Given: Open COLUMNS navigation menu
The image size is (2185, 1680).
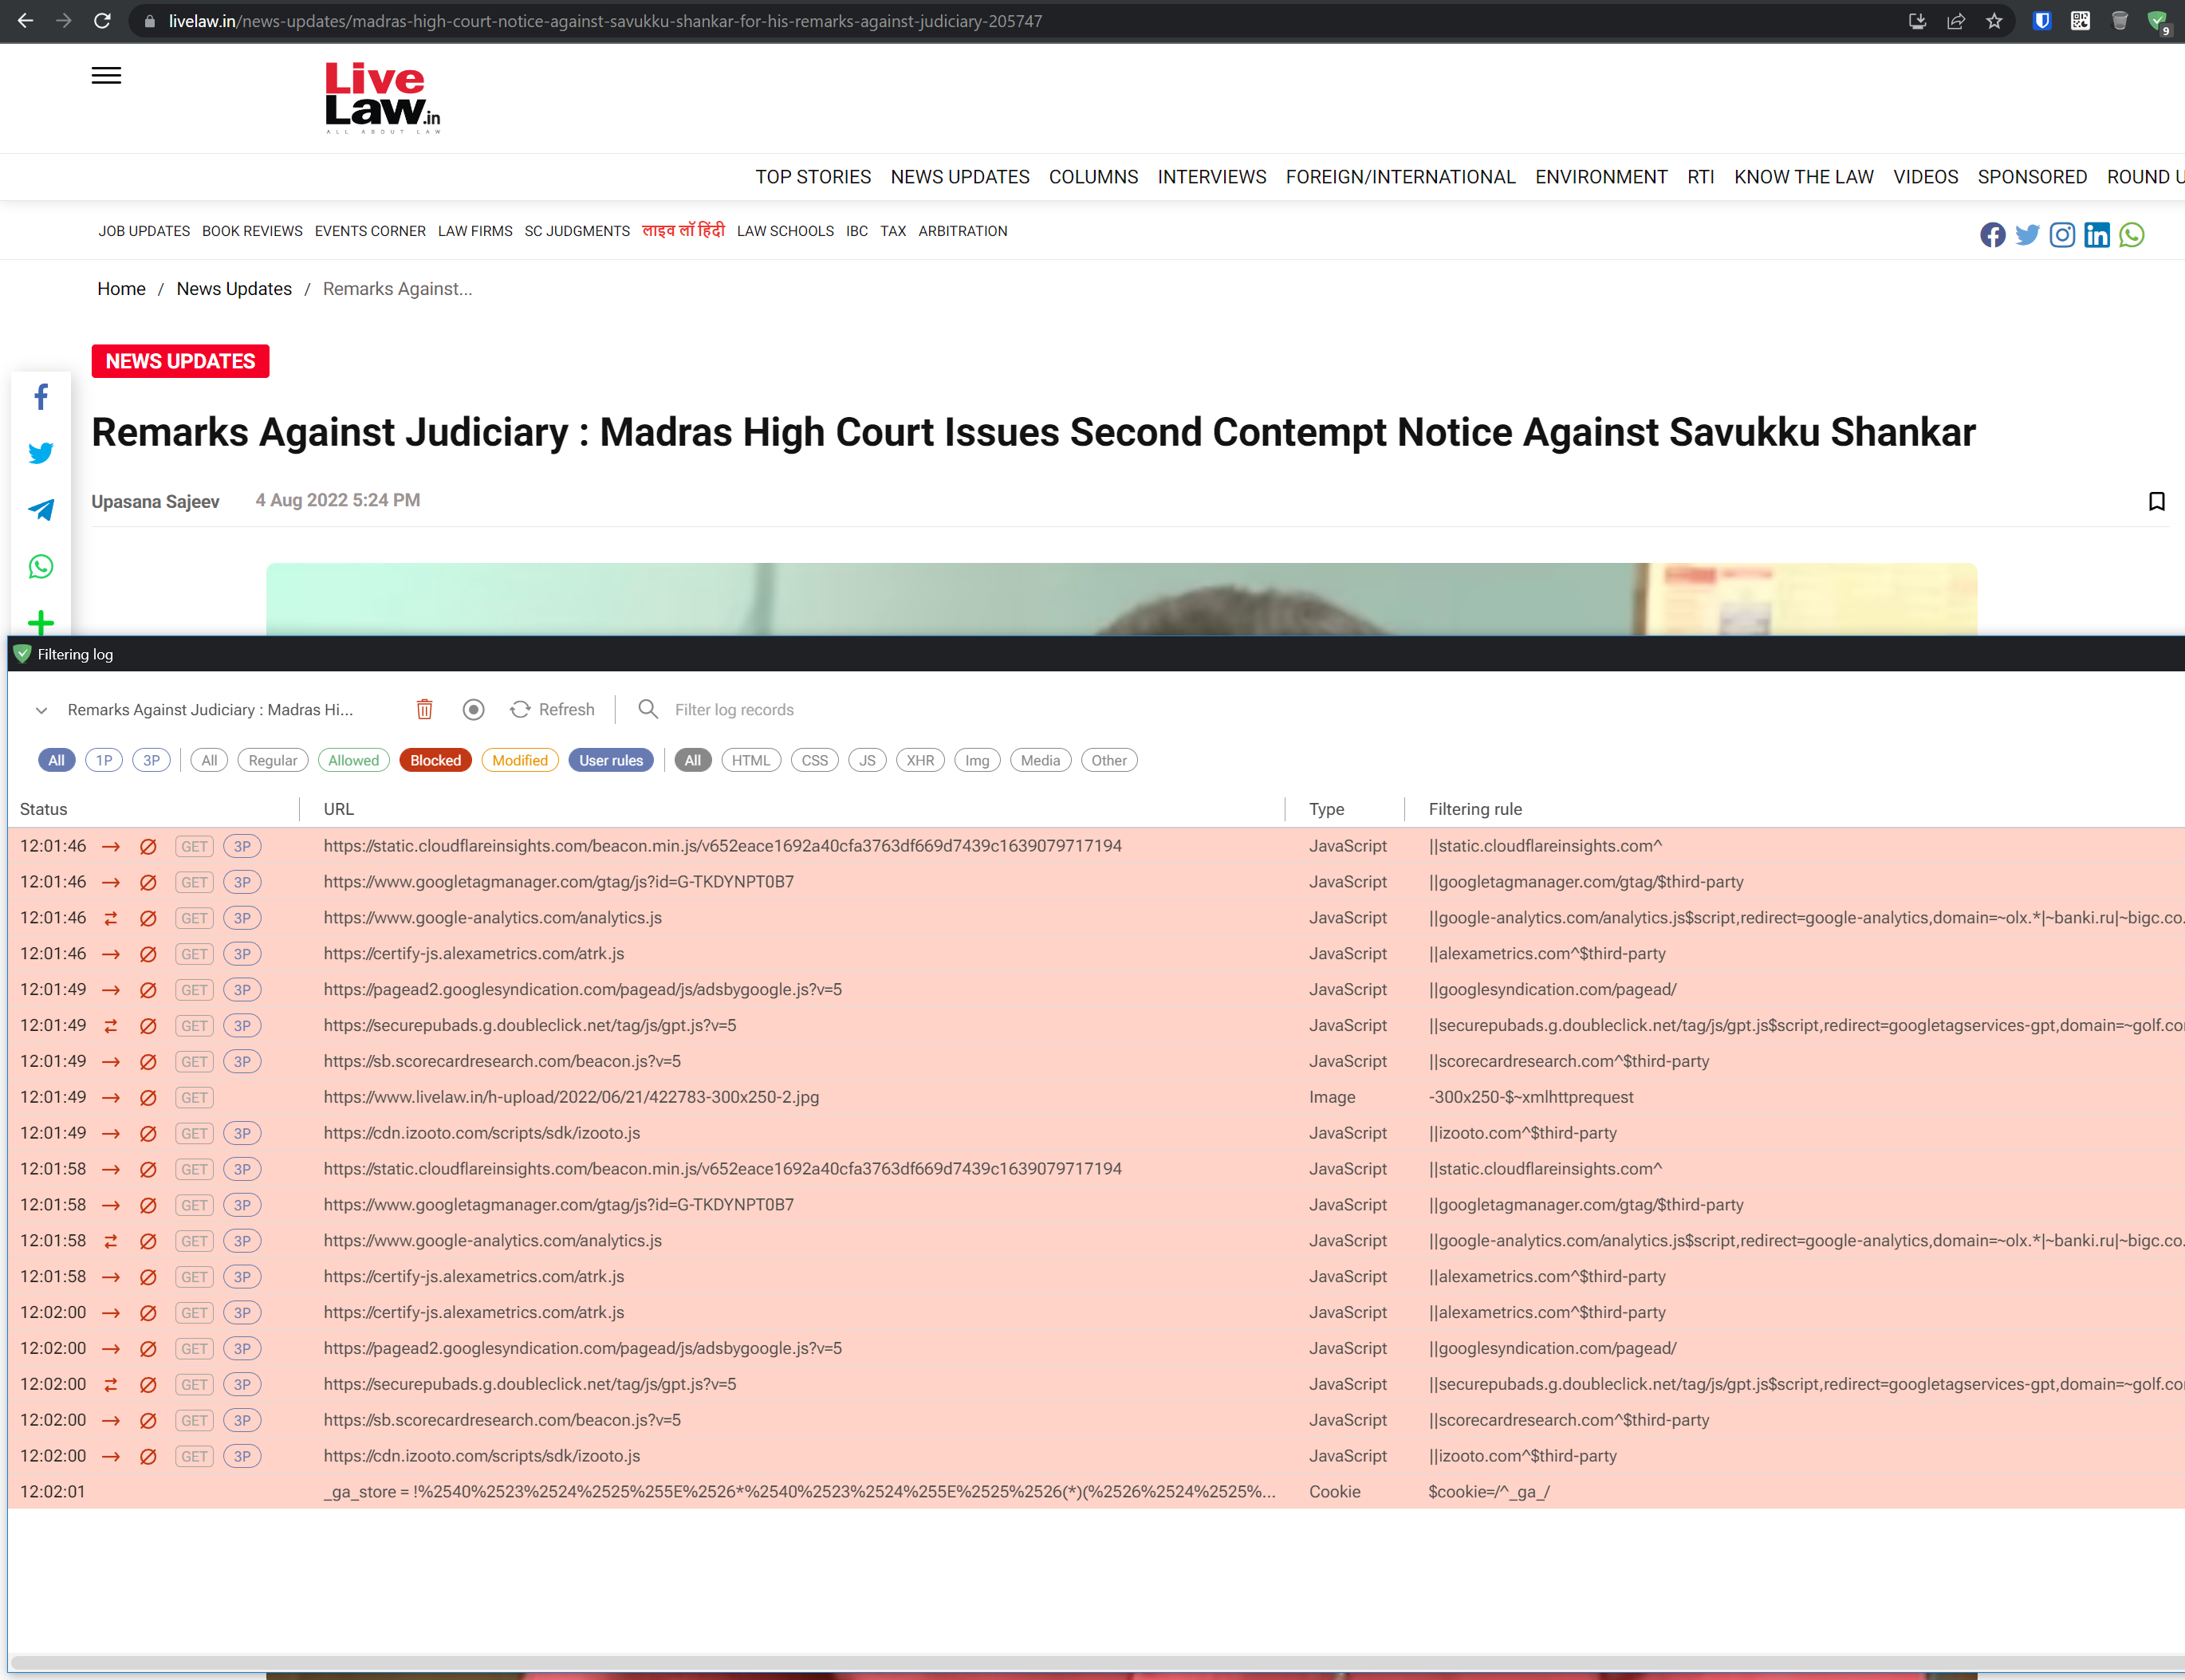Looking at the screenshot, I should click(1093, 177).
